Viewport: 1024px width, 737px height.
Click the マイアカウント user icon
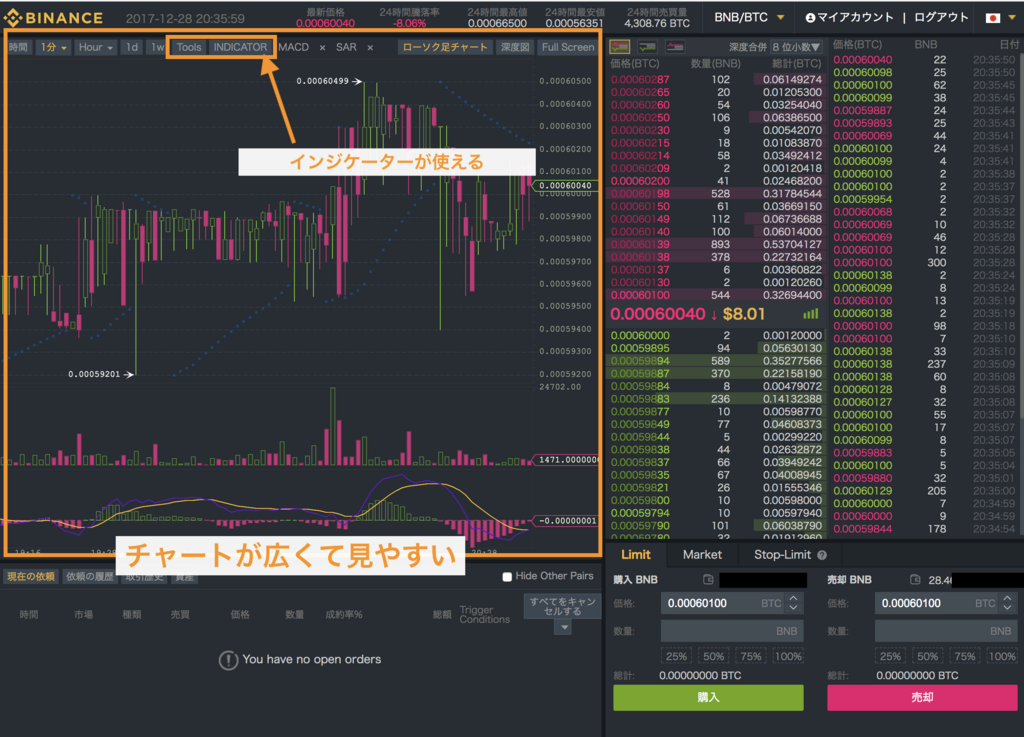[x=810, y=18]
